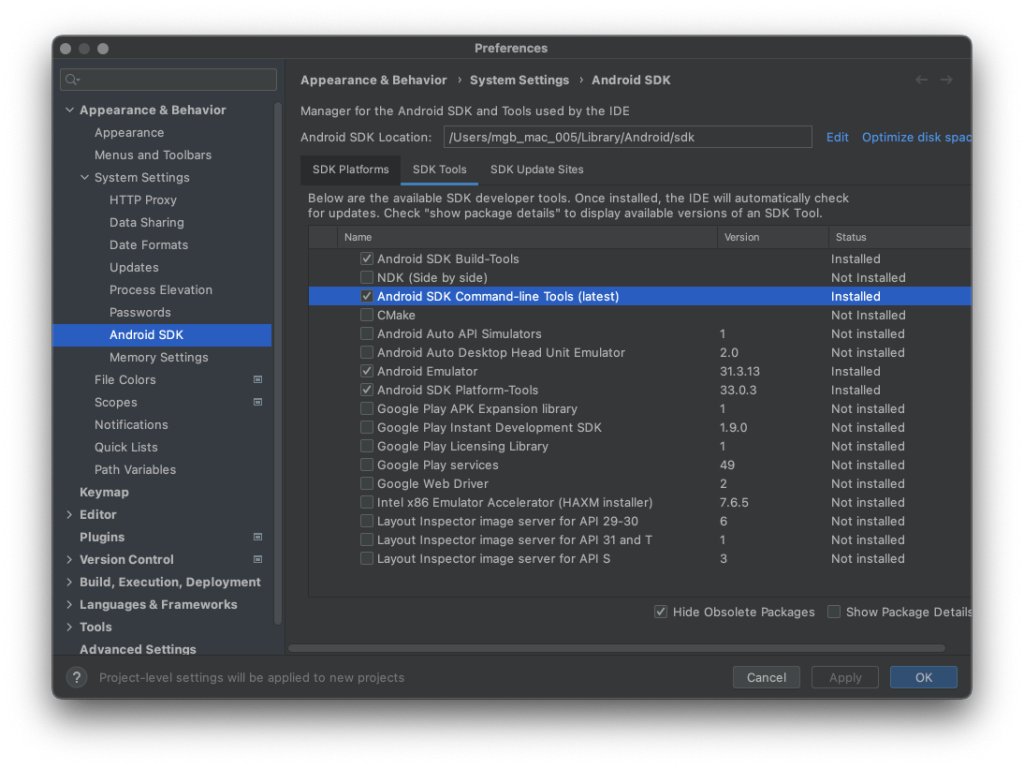
Task: Click System Settings in breadcrumb
Action: point(519,80)
